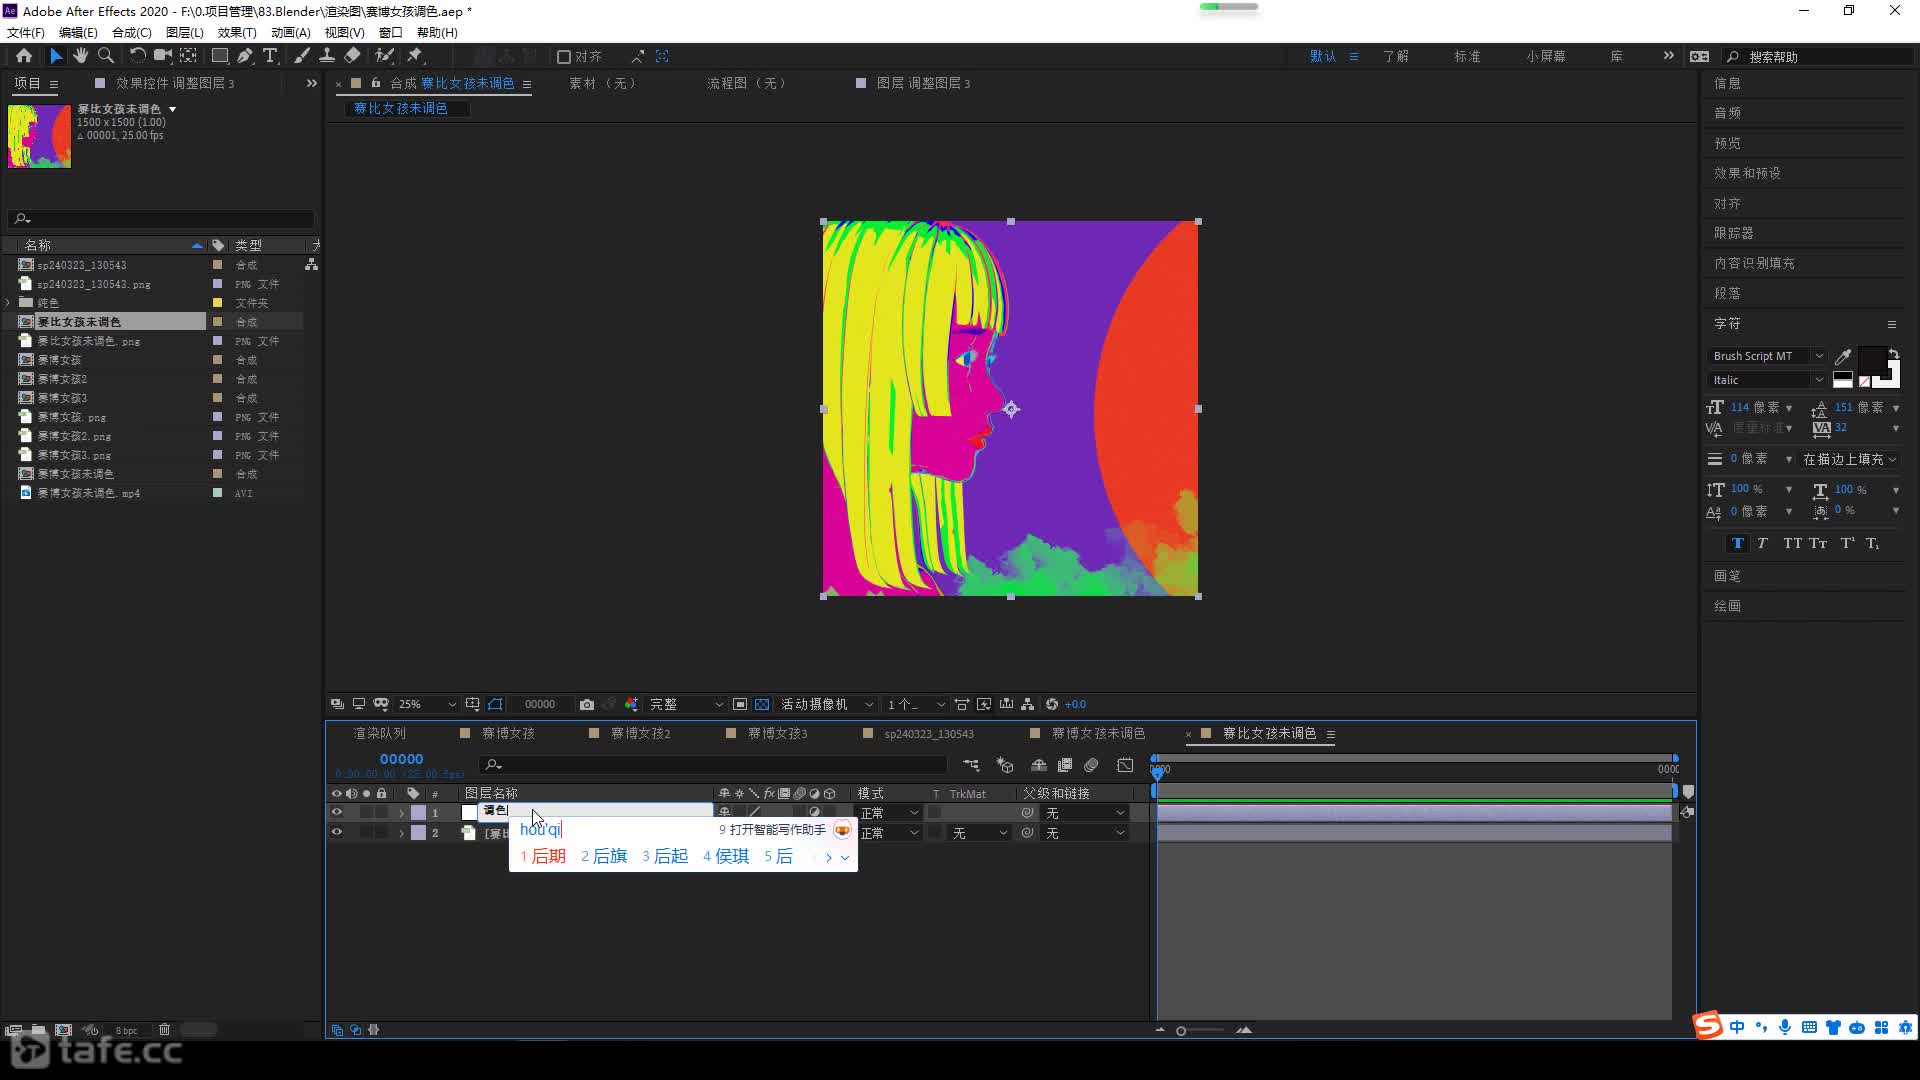The image size is (1920, 1080).
Task: Open the Brush Script MT font dropdown
Action: (x=1767, y=356)
